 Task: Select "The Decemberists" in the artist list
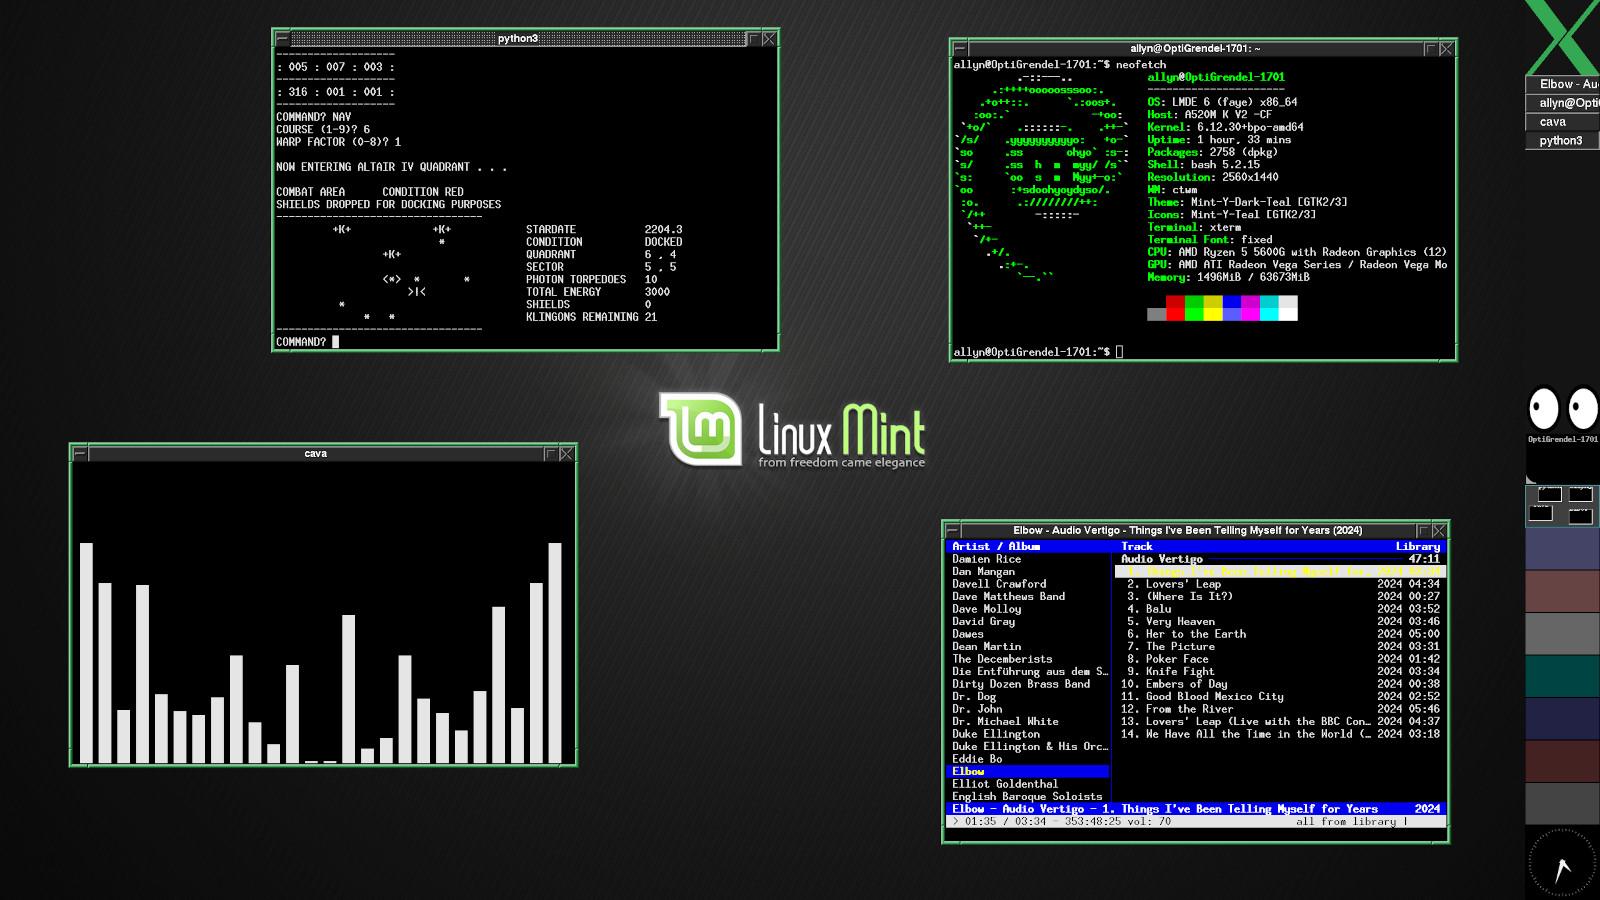tap(1002, 659)
